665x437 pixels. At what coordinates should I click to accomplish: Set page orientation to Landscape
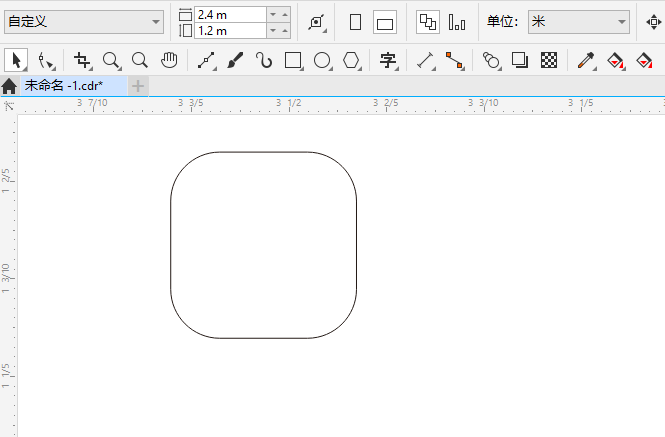tap(385, 22)
